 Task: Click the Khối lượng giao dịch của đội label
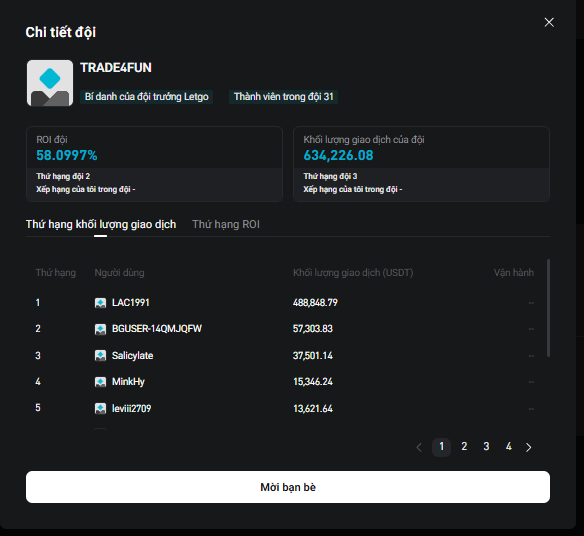tap(364, 140)
